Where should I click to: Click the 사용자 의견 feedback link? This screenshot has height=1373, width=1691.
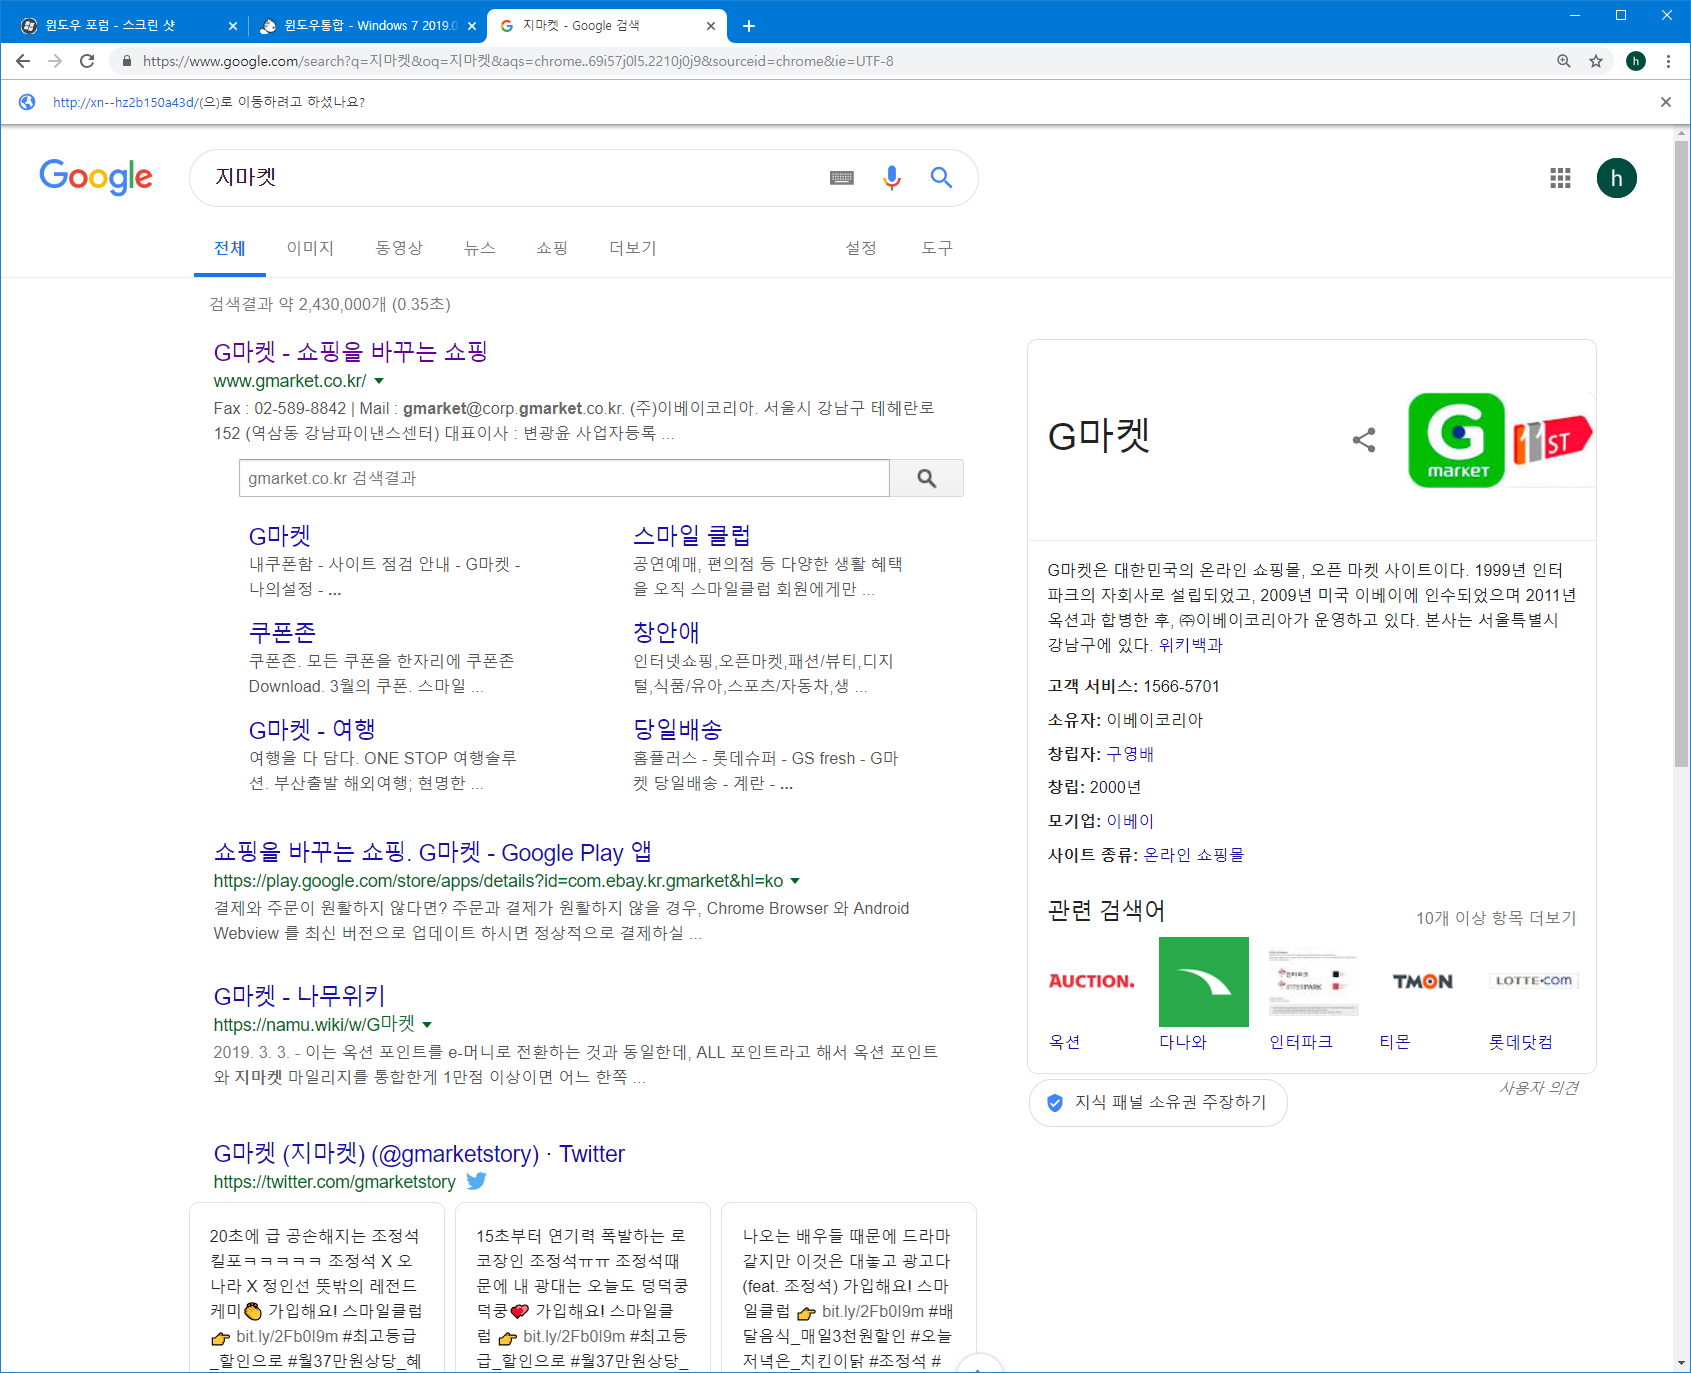pyautogui.click(x=1539, y=1088)
